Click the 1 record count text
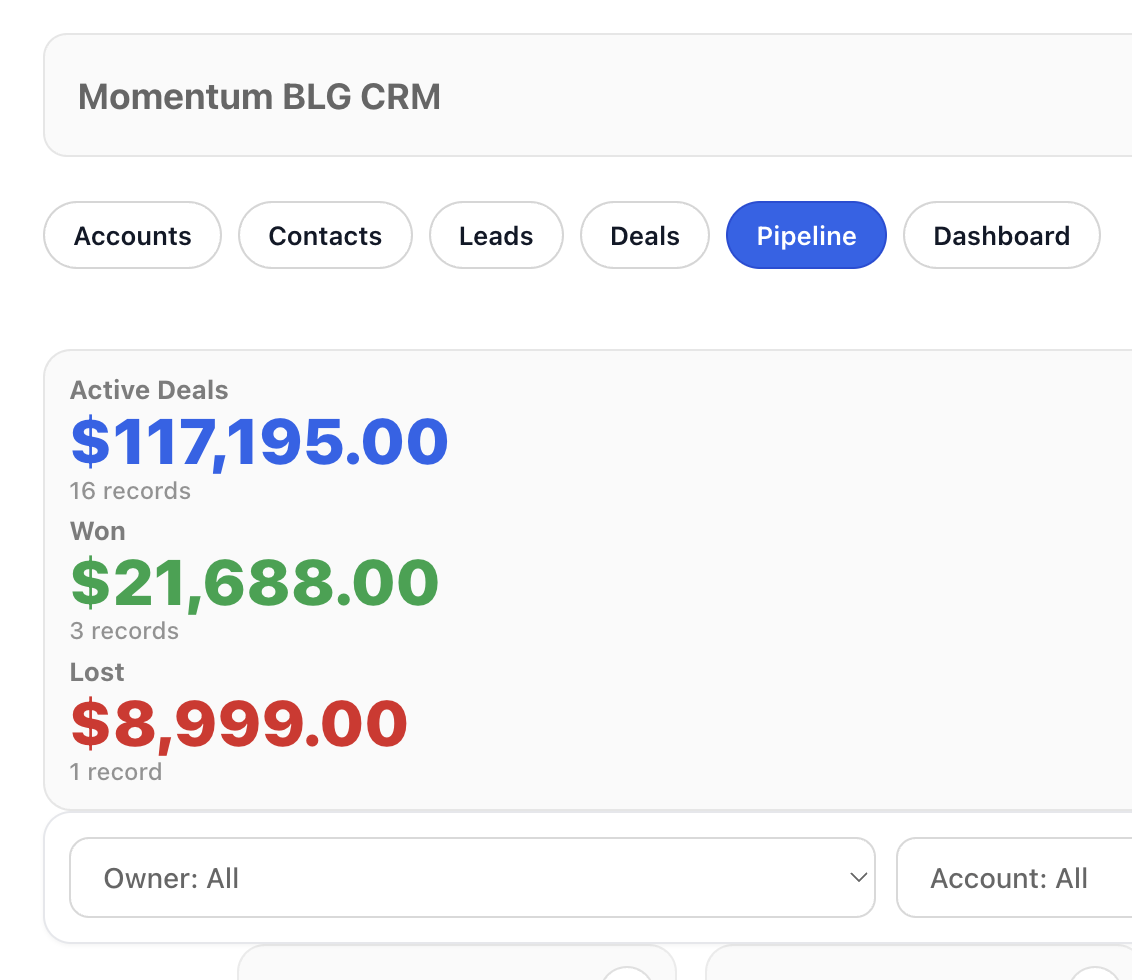 point(116,772)
